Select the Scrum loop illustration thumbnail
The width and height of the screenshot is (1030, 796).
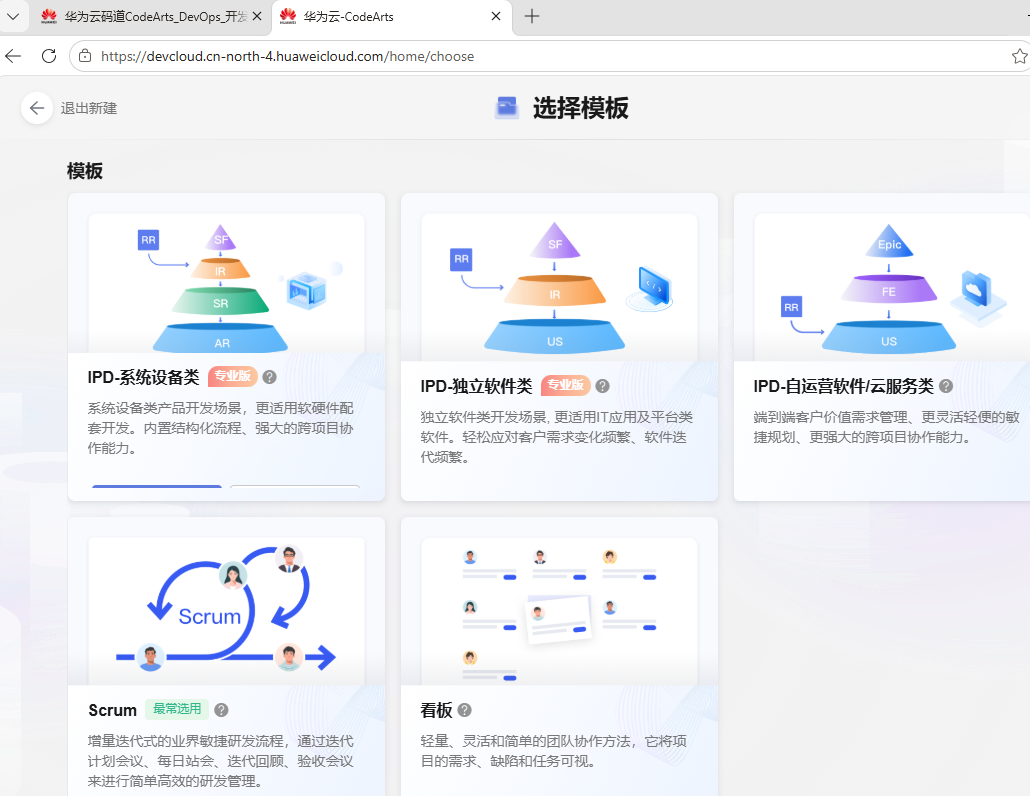(227, 611)
